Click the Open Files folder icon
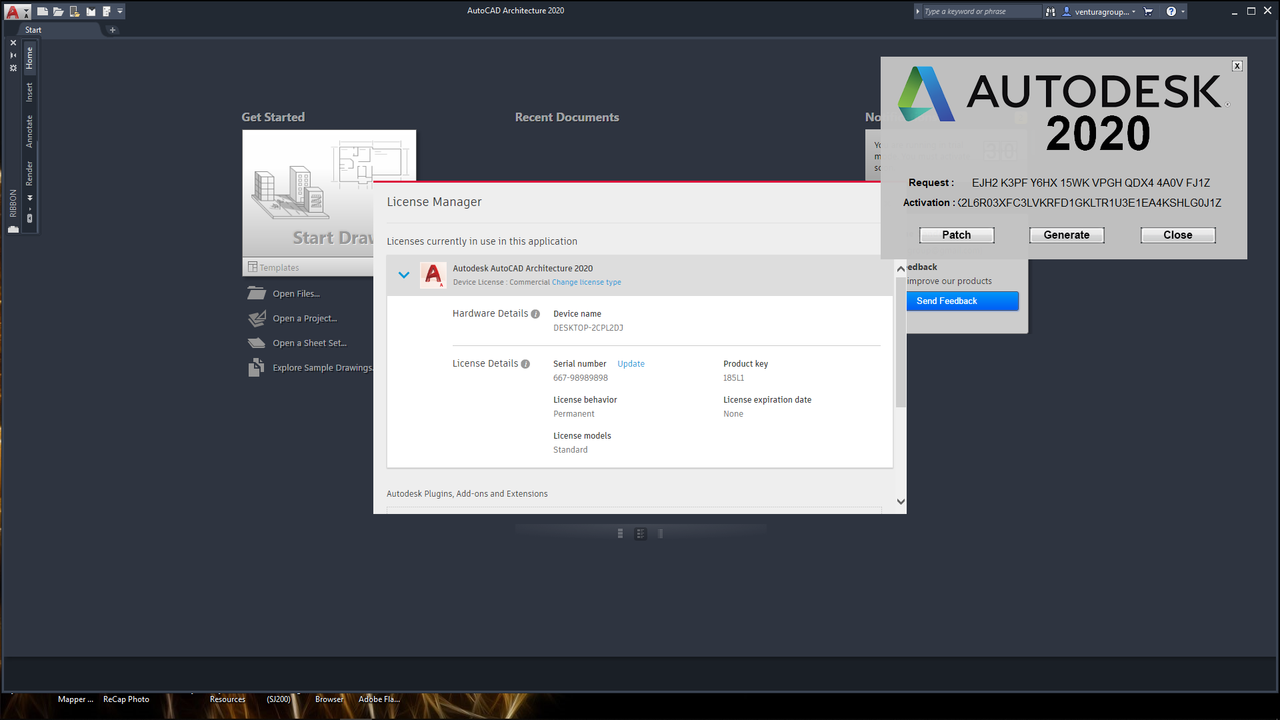Image resolution: width=1280 pixels, height=720 pixels. 256,294
